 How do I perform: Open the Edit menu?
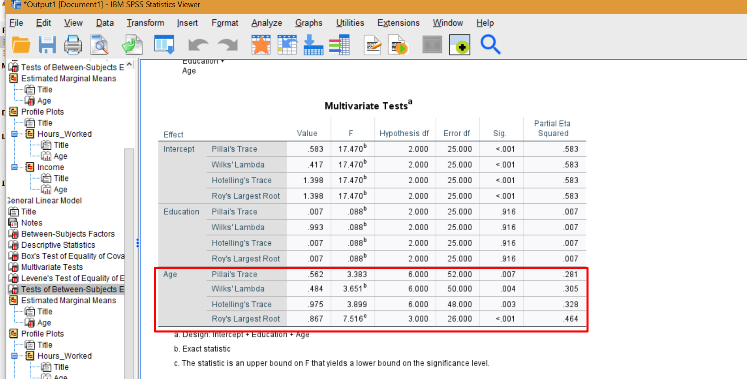[x=44, y=23]
